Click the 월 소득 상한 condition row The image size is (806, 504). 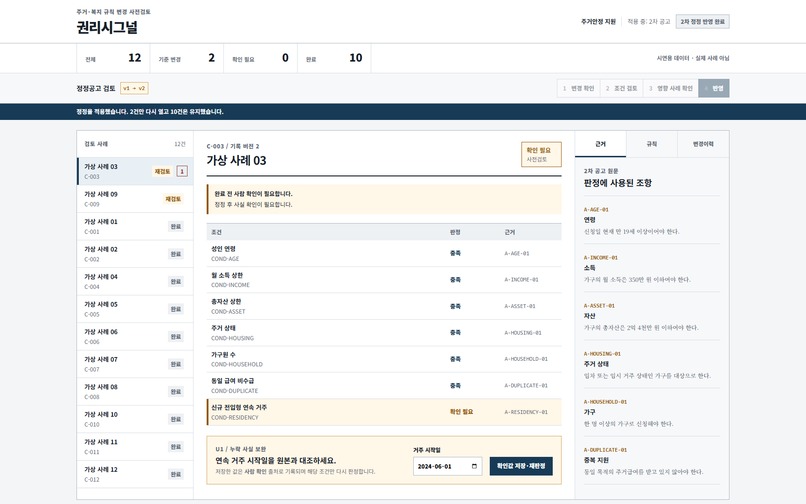click(x=383, y=280)
